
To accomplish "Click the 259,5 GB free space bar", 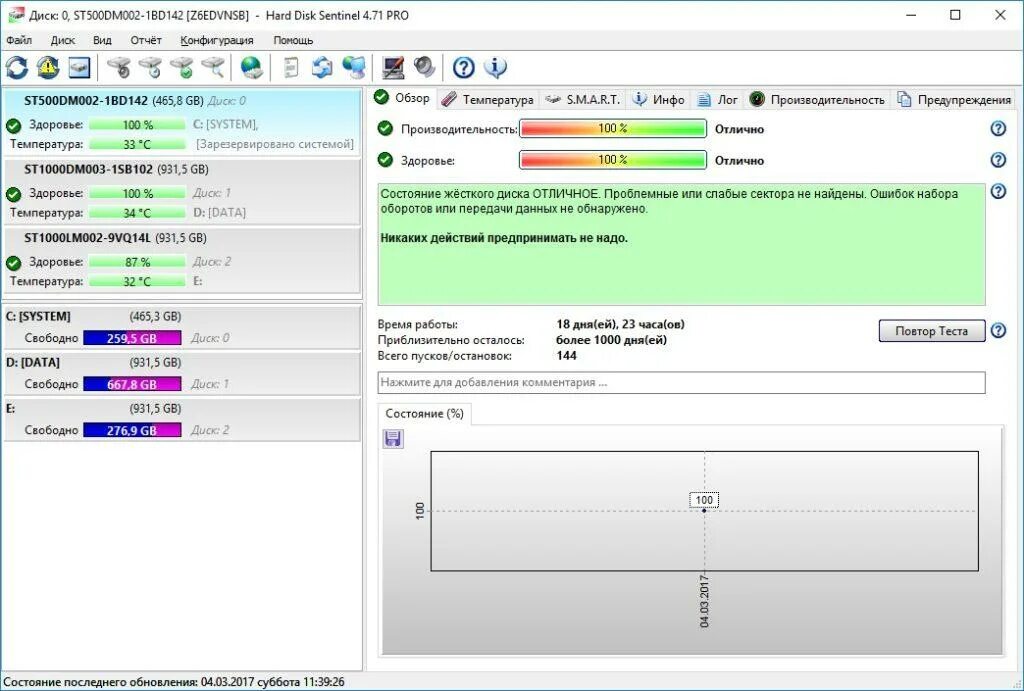I will coord(132,338).
